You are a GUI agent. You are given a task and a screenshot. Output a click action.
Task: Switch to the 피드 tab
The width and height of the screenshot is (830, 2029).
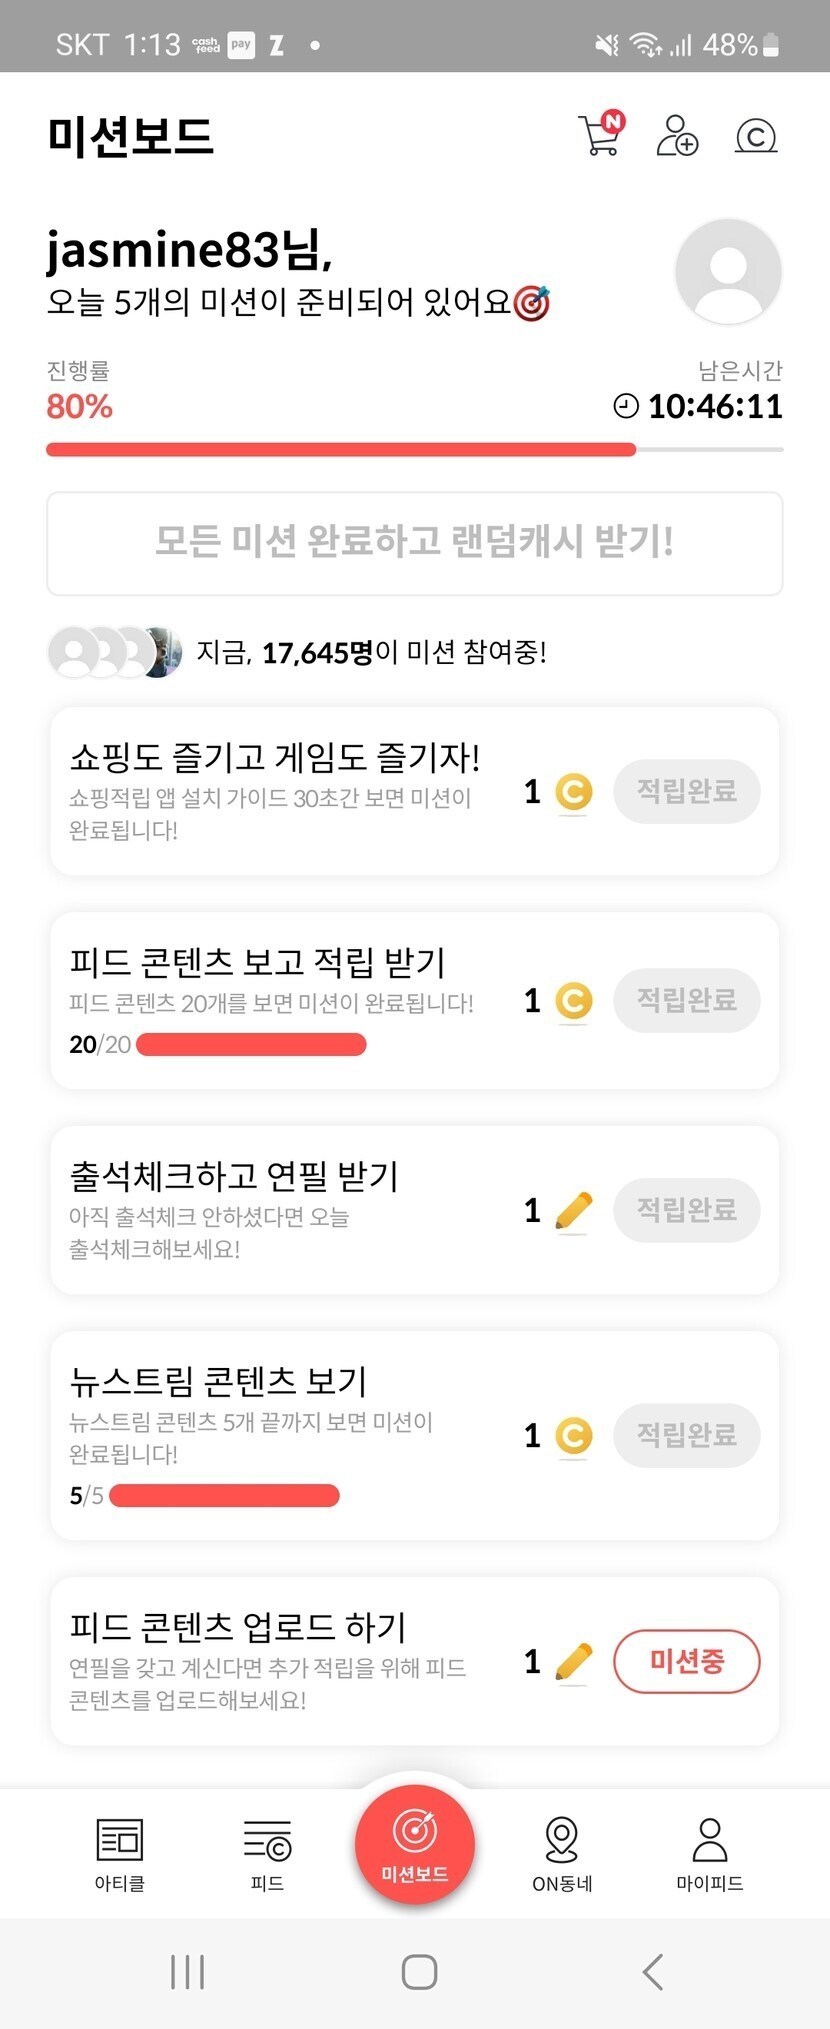(267, 1855)
